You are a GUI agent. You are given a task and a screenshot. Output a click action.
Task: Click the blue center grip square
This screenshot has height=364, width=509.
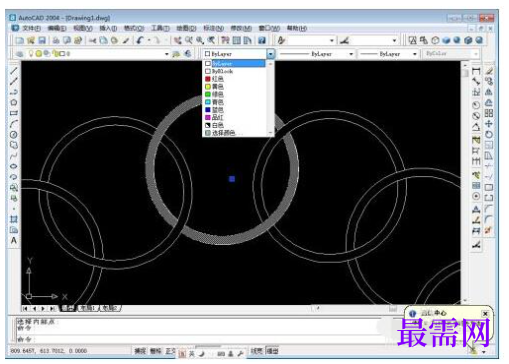(x=232, y=179)
